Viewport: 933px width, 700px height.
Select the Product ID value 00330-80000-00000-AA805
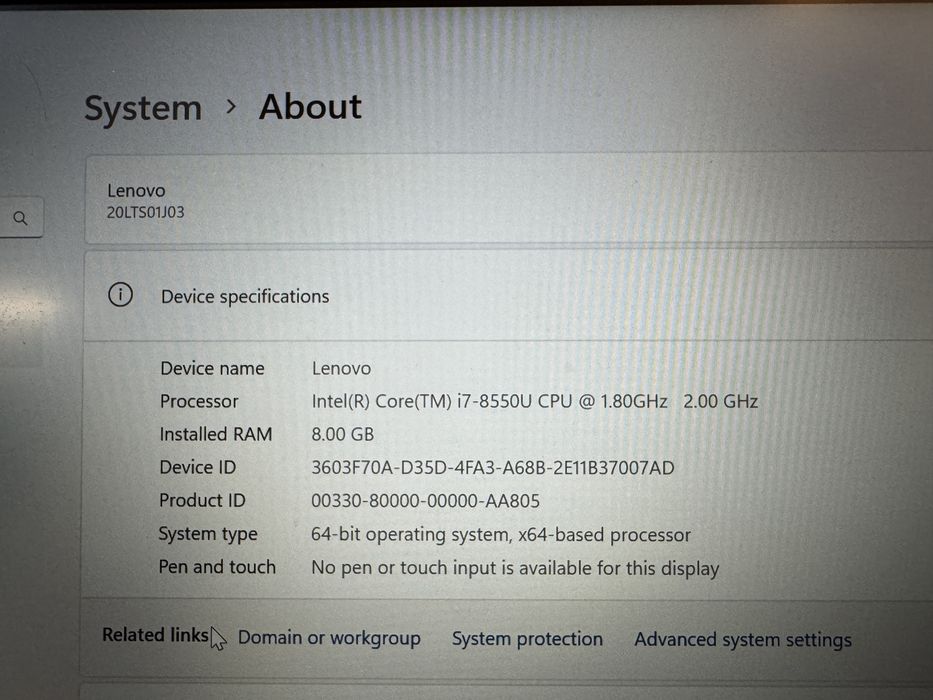(425, 501)
